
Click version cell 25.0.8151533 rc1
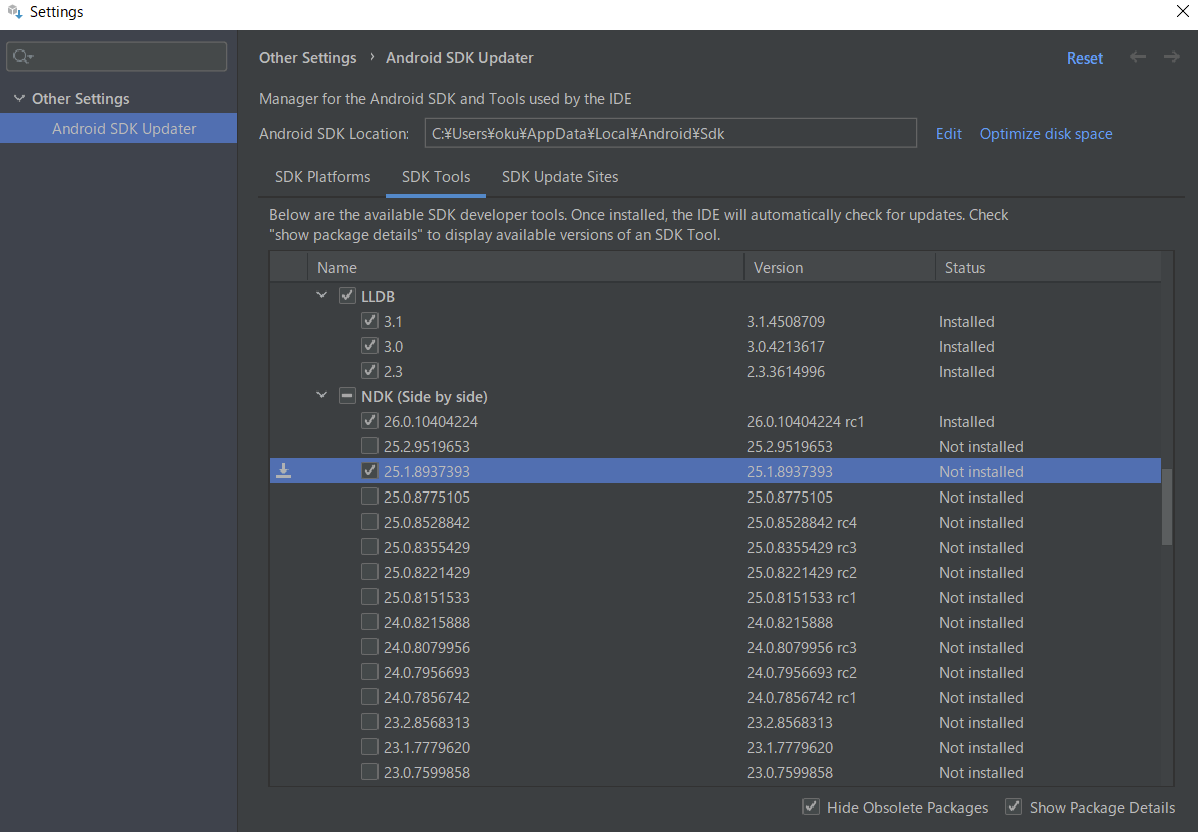pyautogui.click(x=801, y=597)
